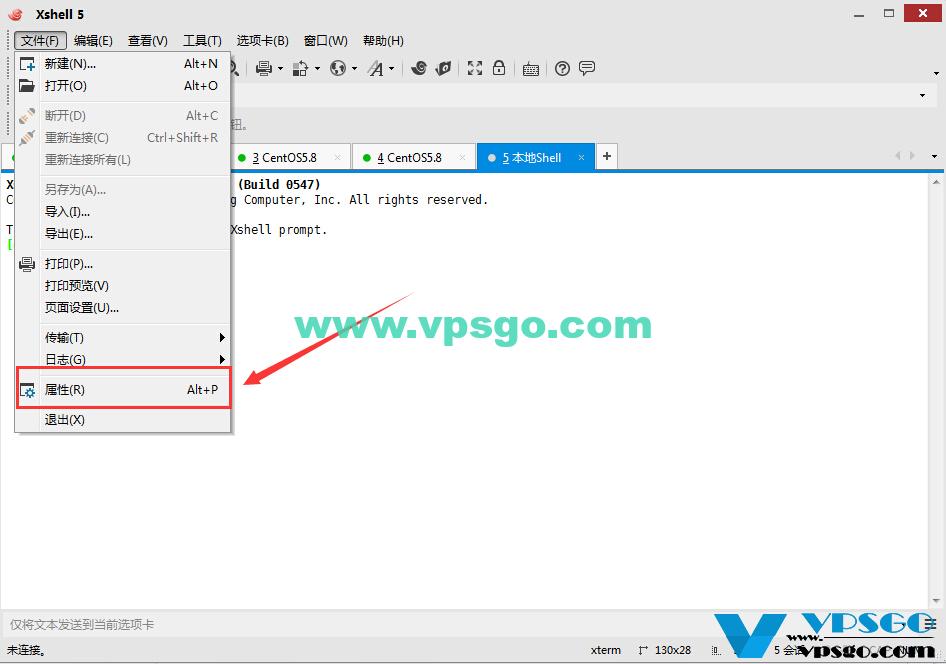The width and height of the screenshot is (946, 664).
Task: Click the xterm status bar entry
Action: [606, 650]
